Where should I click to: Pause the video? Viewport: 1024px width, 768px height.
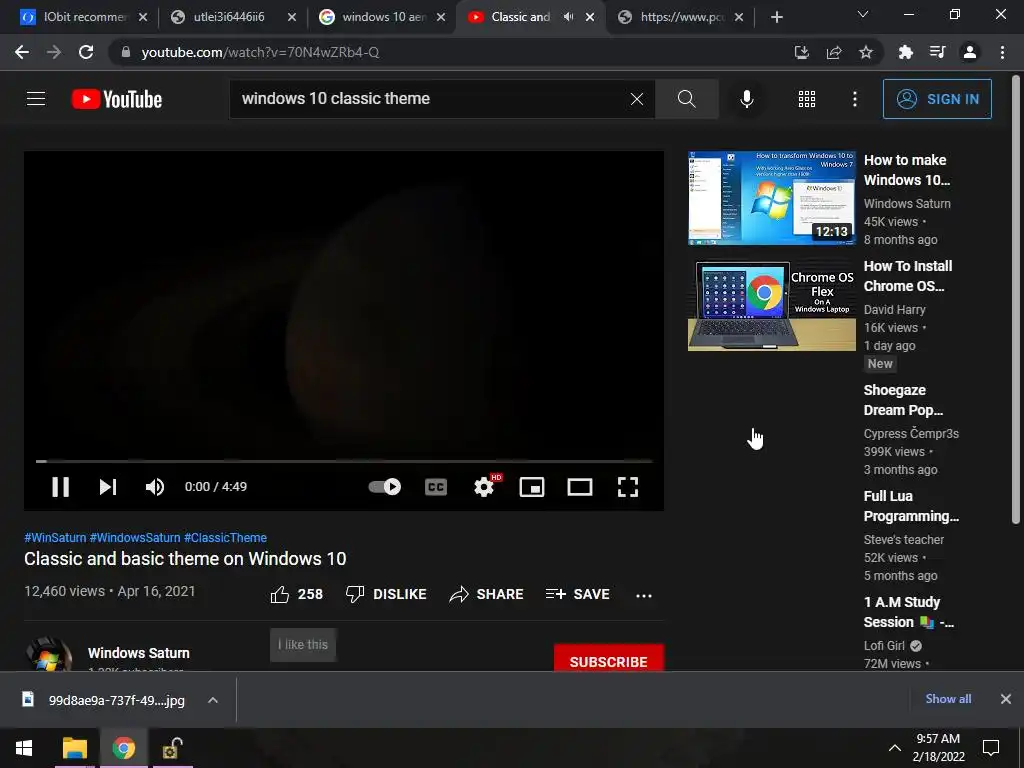(x=61, y=487)
